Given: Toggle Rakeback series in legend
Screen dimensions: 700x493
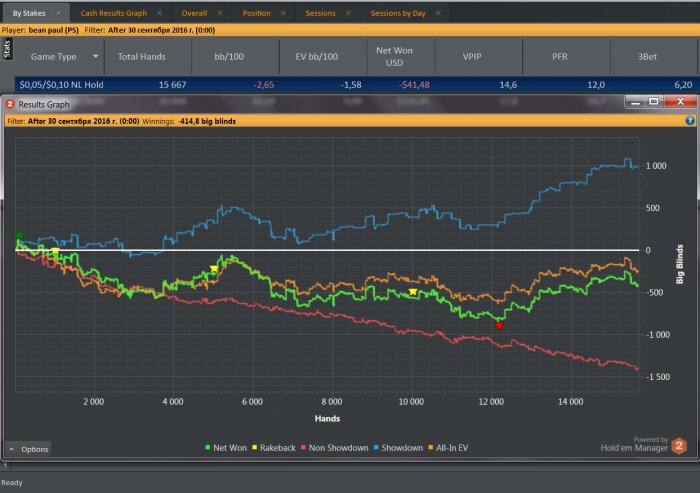Looking at the screenshot, I should (x=274, y=447).
